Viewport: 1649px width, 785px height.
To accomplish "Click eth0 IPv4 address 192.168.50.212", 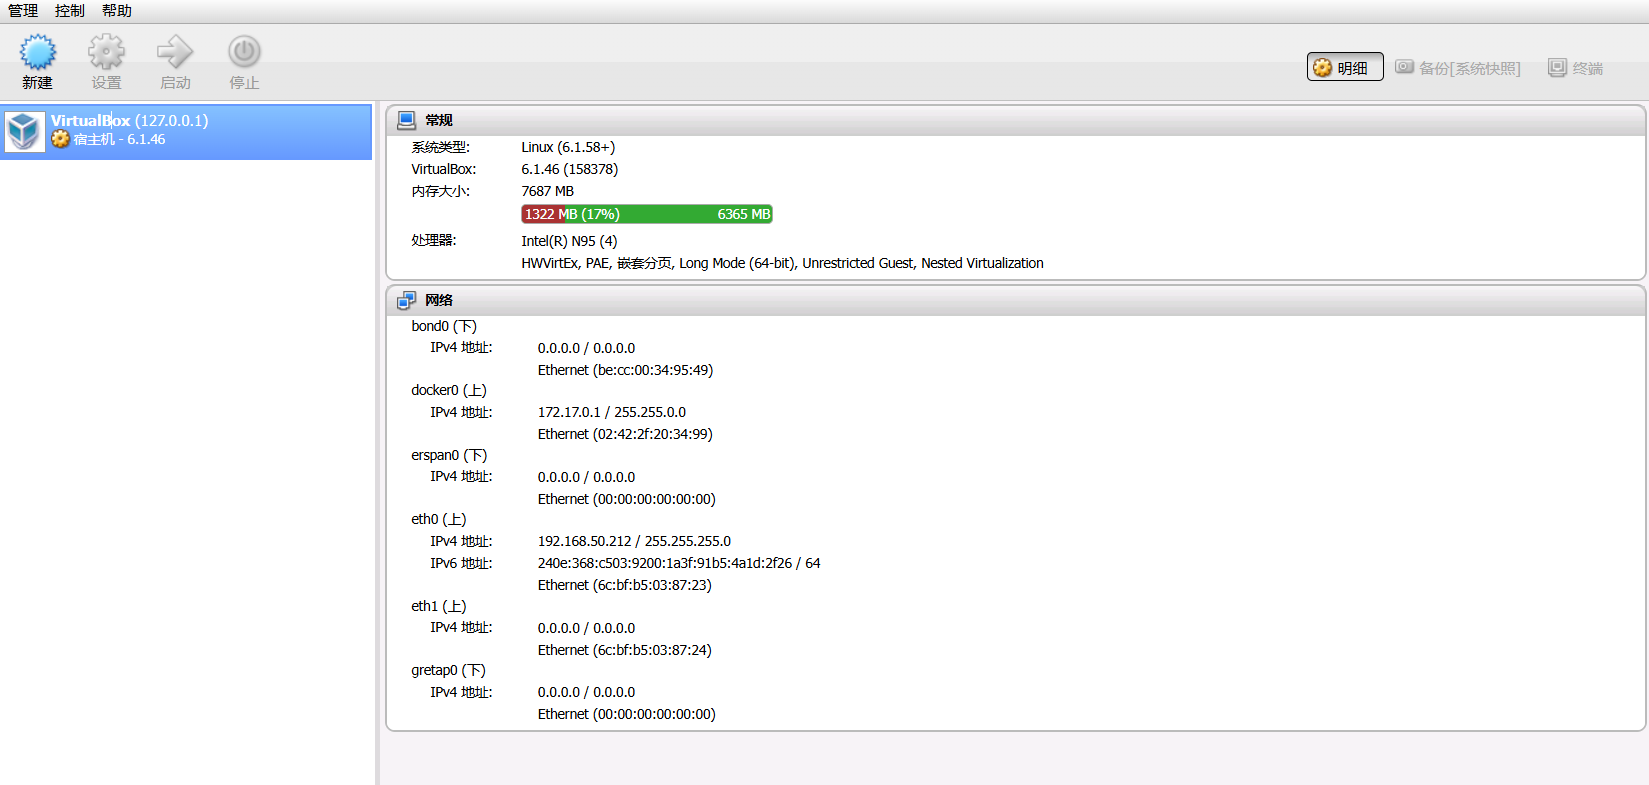I will pos(634,541).
